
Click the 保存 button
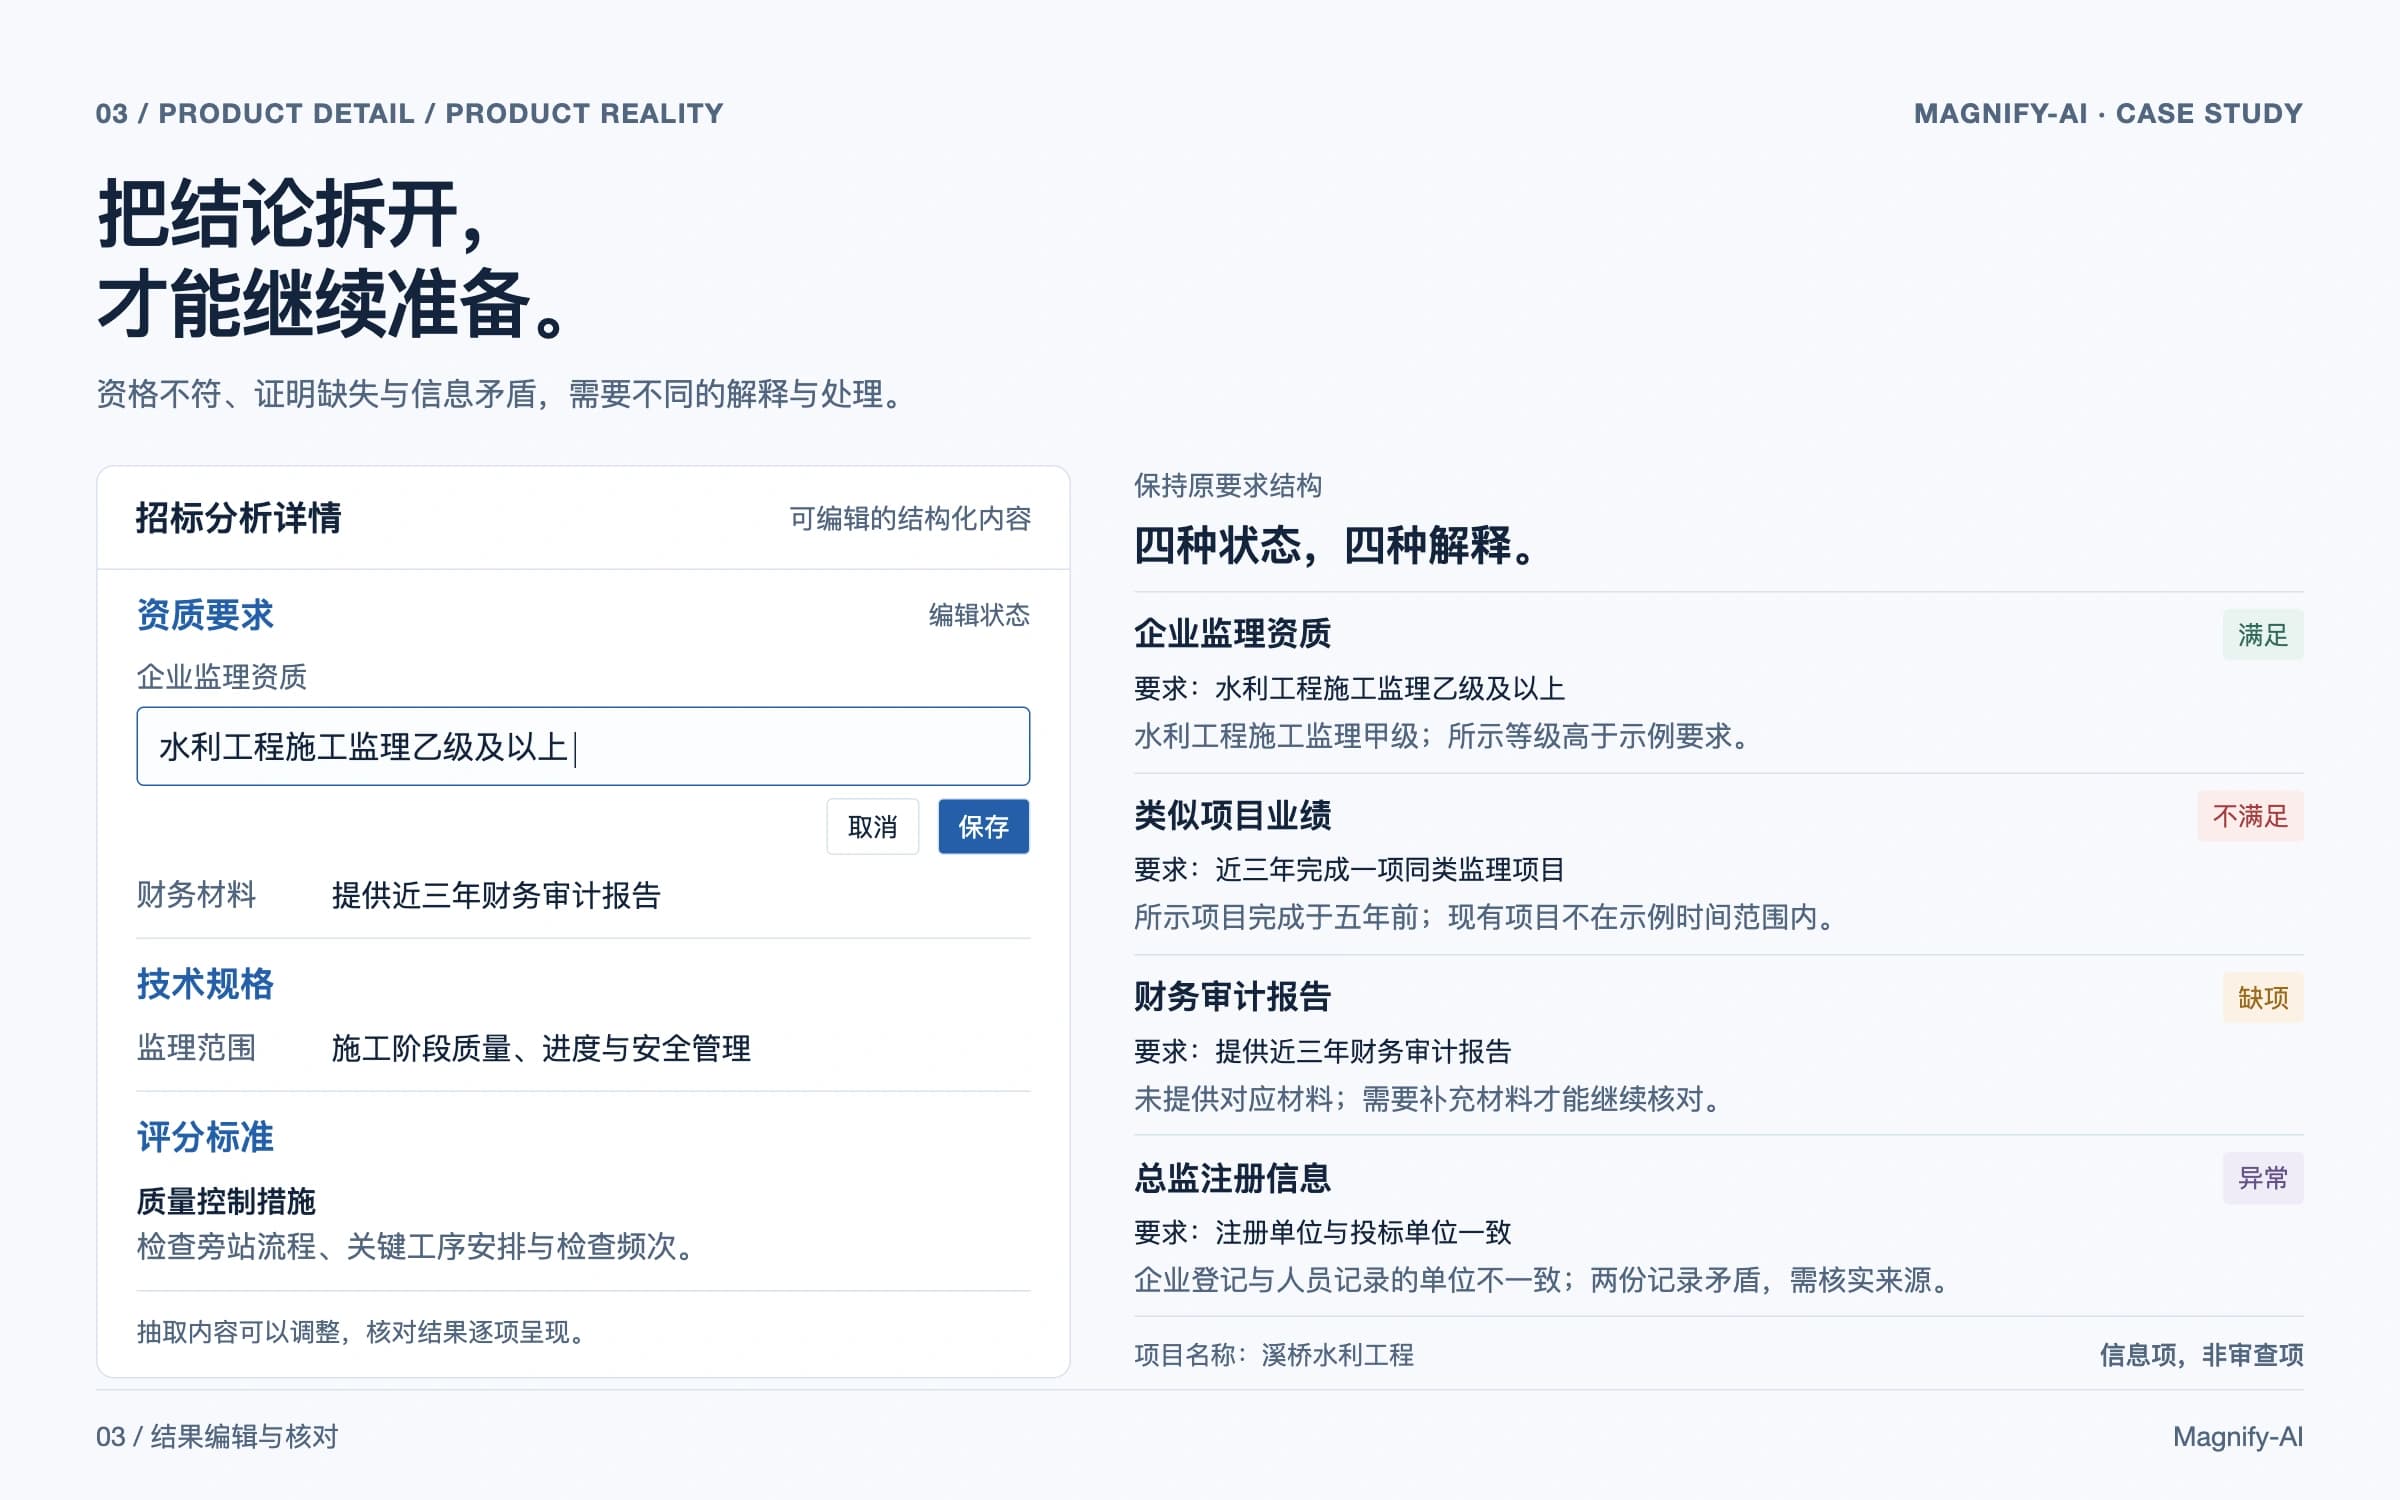pos(983,826)
